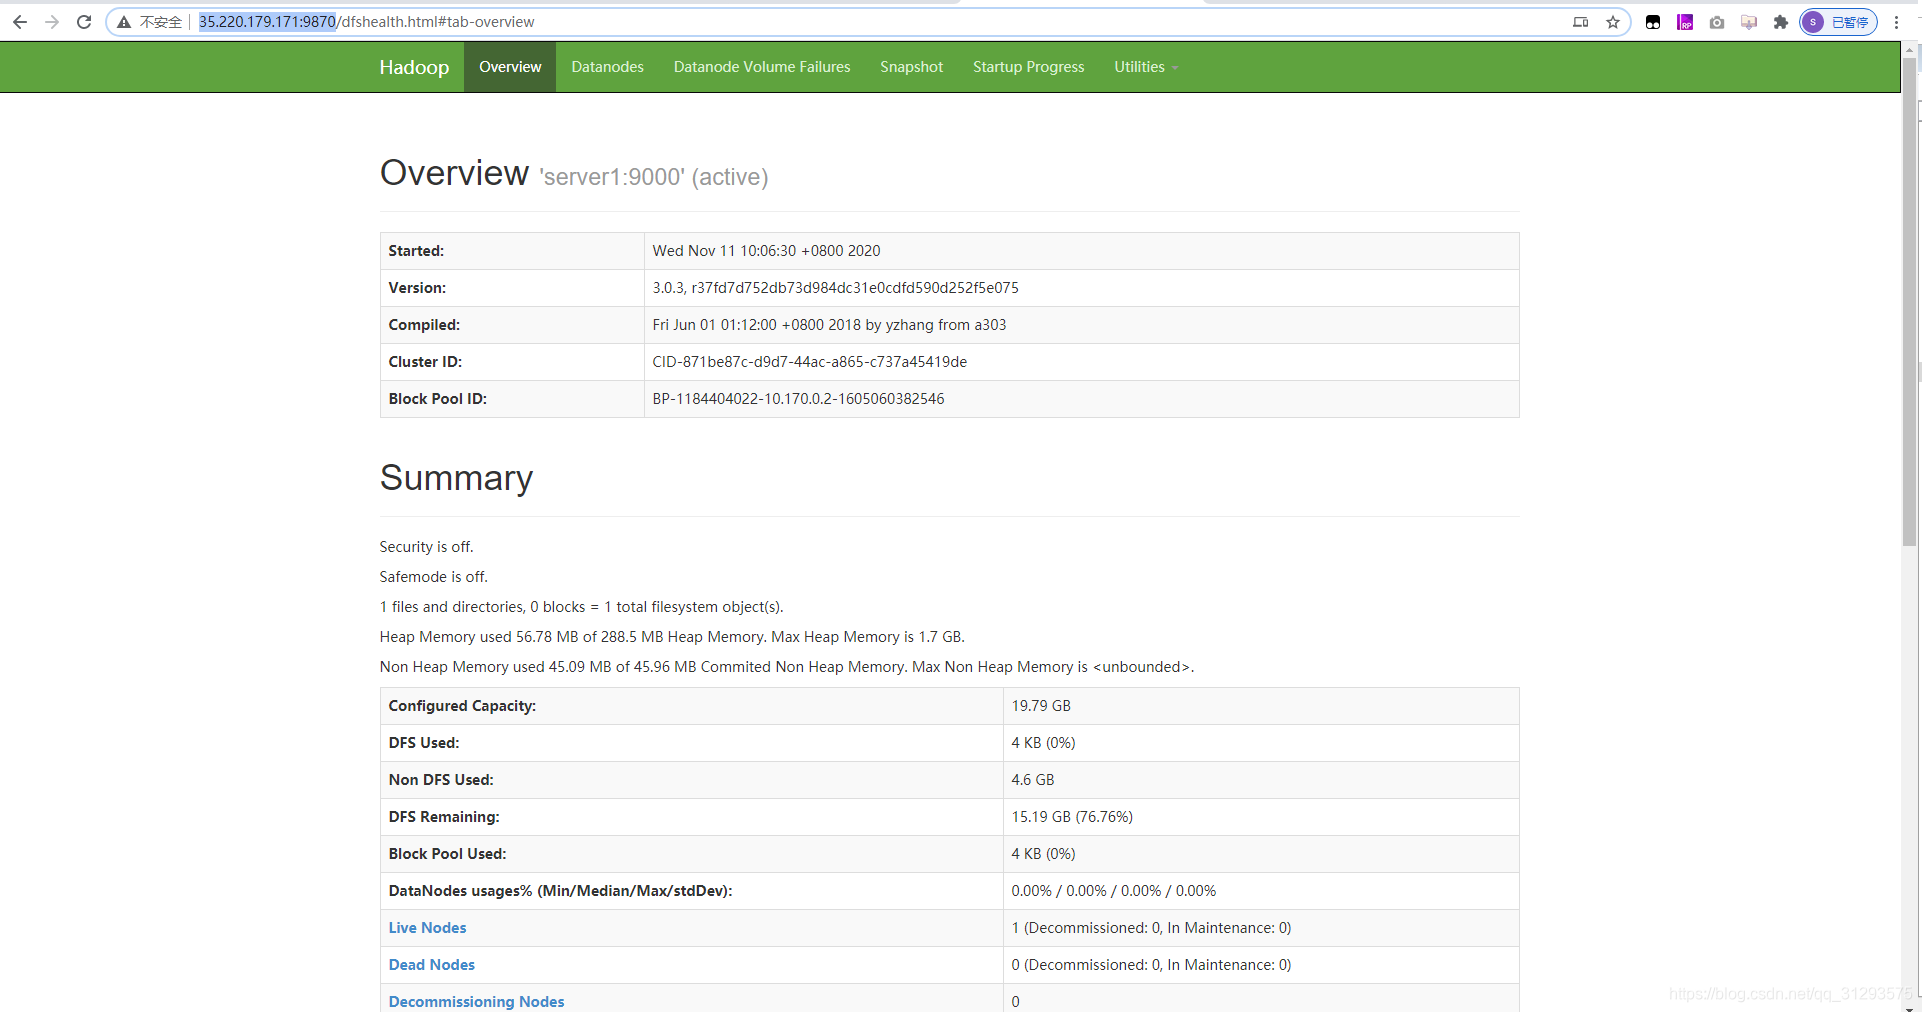Viewport: 1922px width, 1012px height.
Task: Click the 'Summary' section heading
Action: 456,478
